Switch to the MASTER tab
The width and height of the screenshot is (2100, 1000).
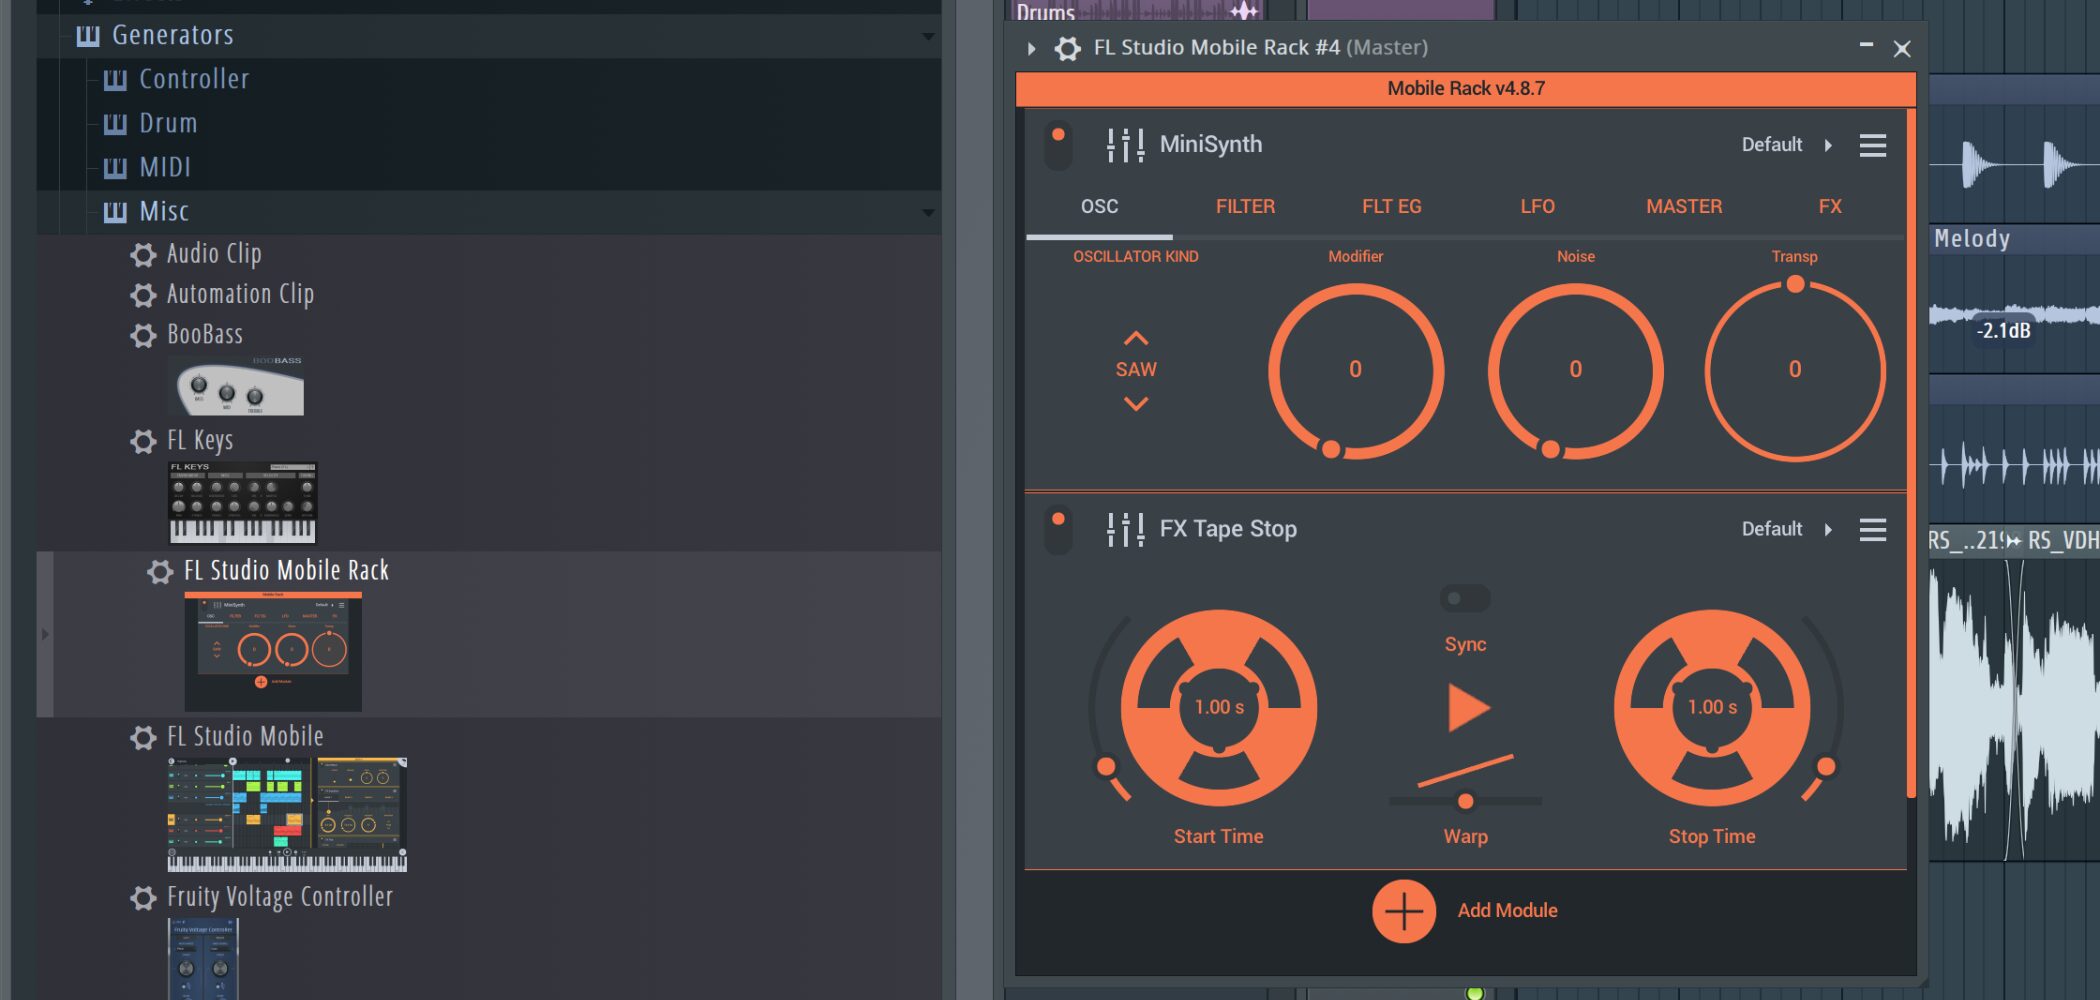(x=1684, y=206)
